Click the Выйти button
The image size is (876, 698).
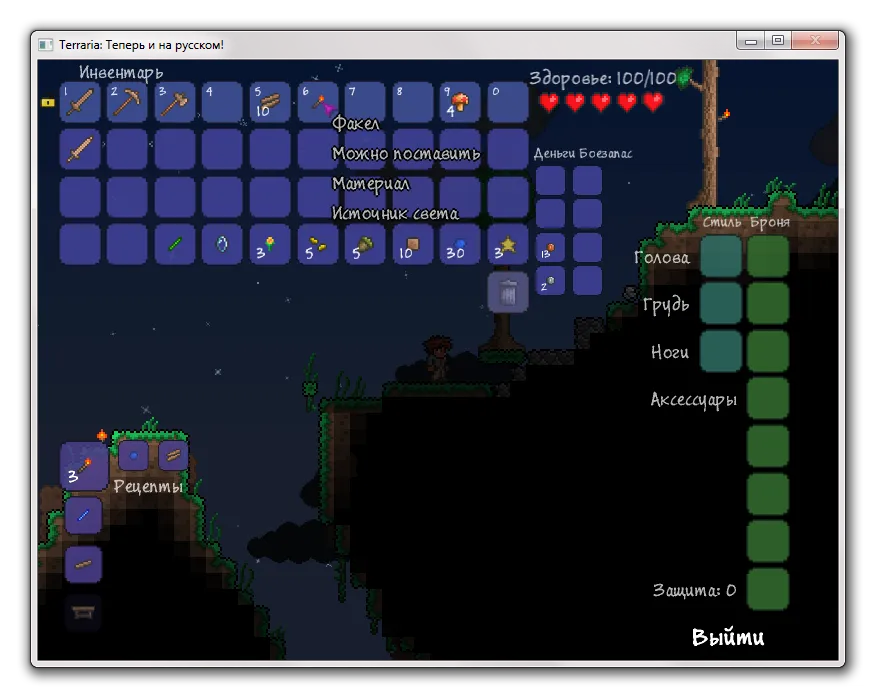tap(728, 637)
